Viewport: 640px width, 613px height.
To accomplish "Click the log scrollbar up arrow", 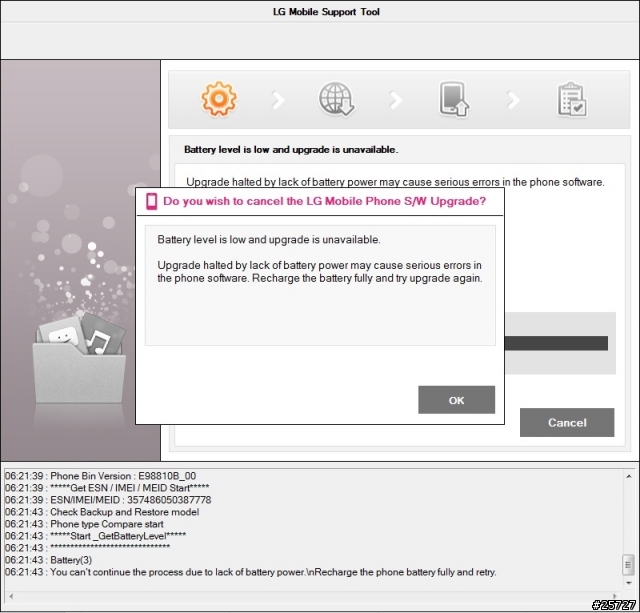I will pos(629,476).
